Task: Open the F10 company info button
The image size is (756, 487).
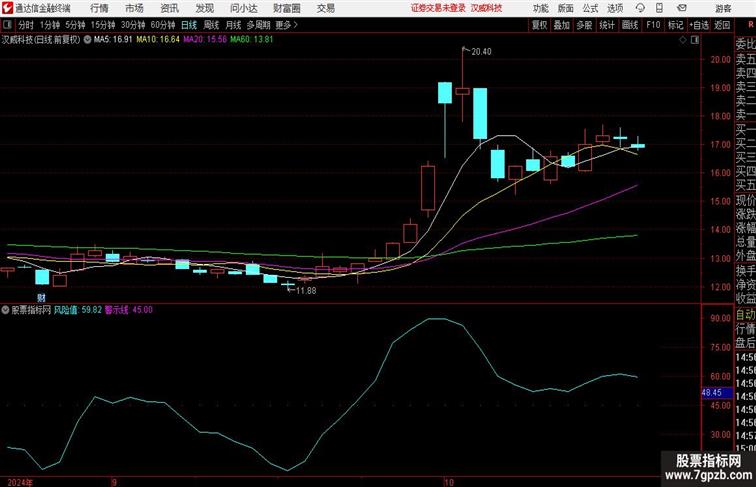Action: (x=653, y=25)
